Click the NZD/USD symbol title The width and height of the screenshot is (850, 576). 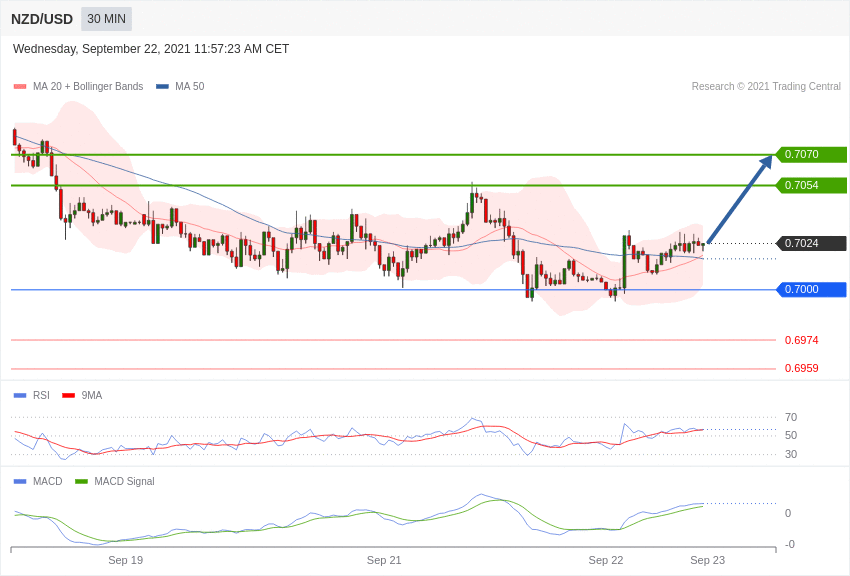click(x=42, y=19)
